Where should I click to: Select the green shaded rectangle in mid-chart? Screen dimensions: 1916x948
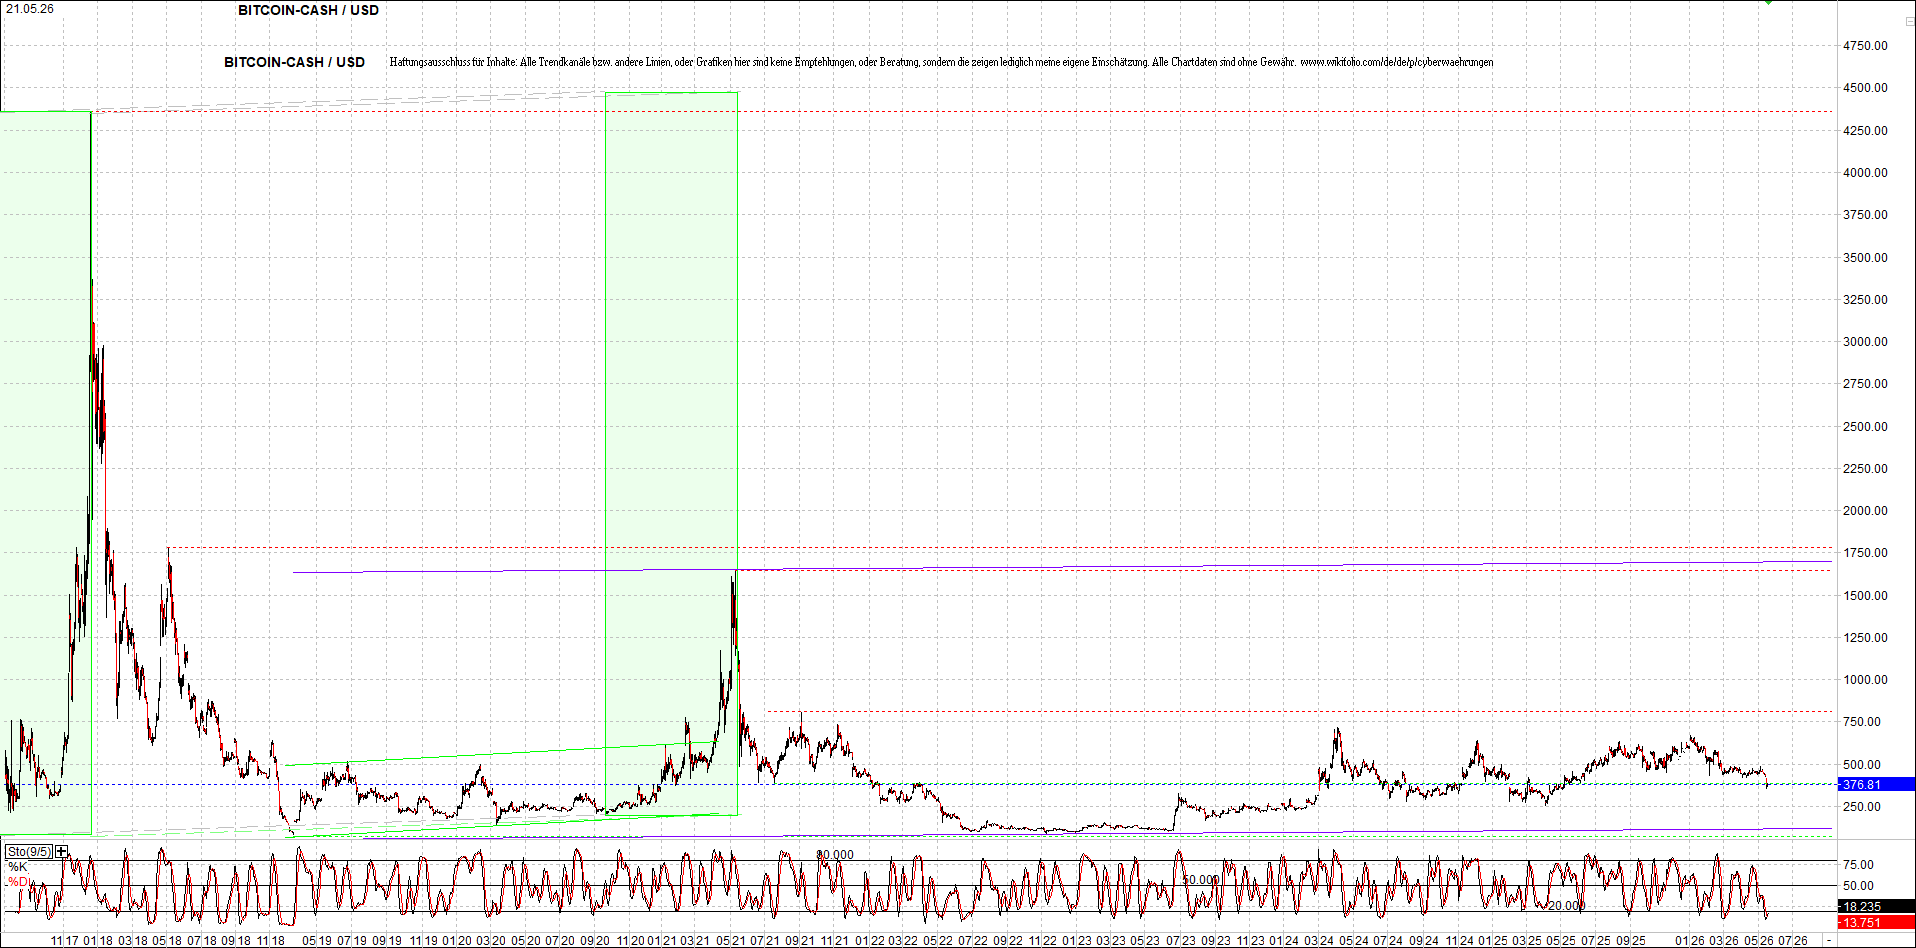(x=671, y=453)
